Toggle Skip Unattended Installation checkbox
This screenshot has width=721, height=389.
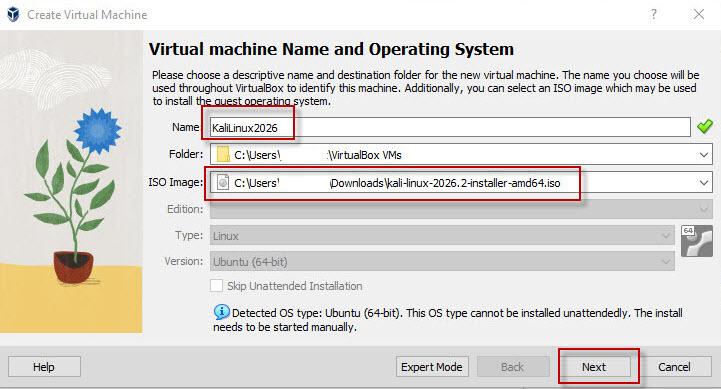[x=217, y=286]
